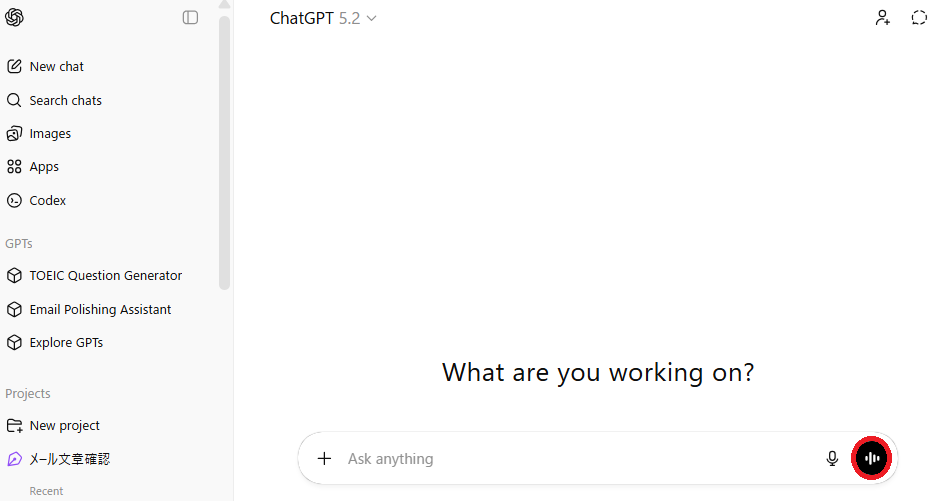Viewport: 949px width, 501px height.
Task: Turn on temporary chat with dashed-circle icon
Action: tap(919, 18)
